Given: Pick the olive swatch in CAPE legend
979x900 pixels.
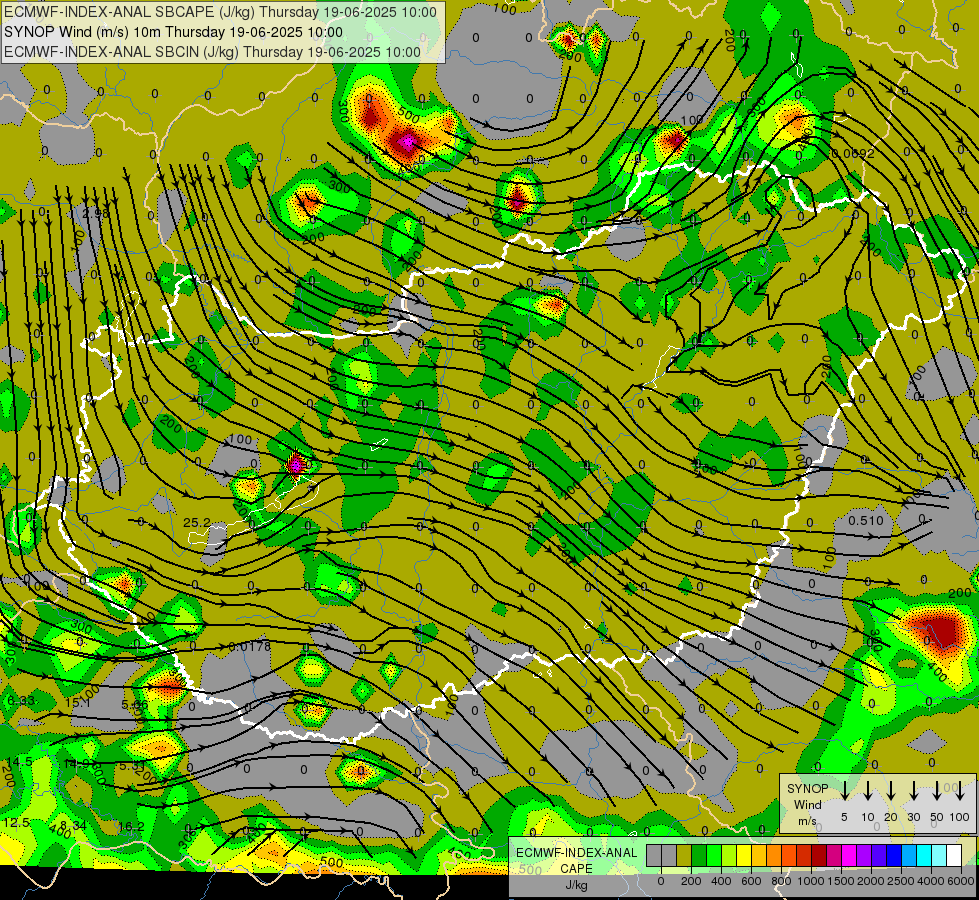Looking at the screenshot, I should point(684,855).
